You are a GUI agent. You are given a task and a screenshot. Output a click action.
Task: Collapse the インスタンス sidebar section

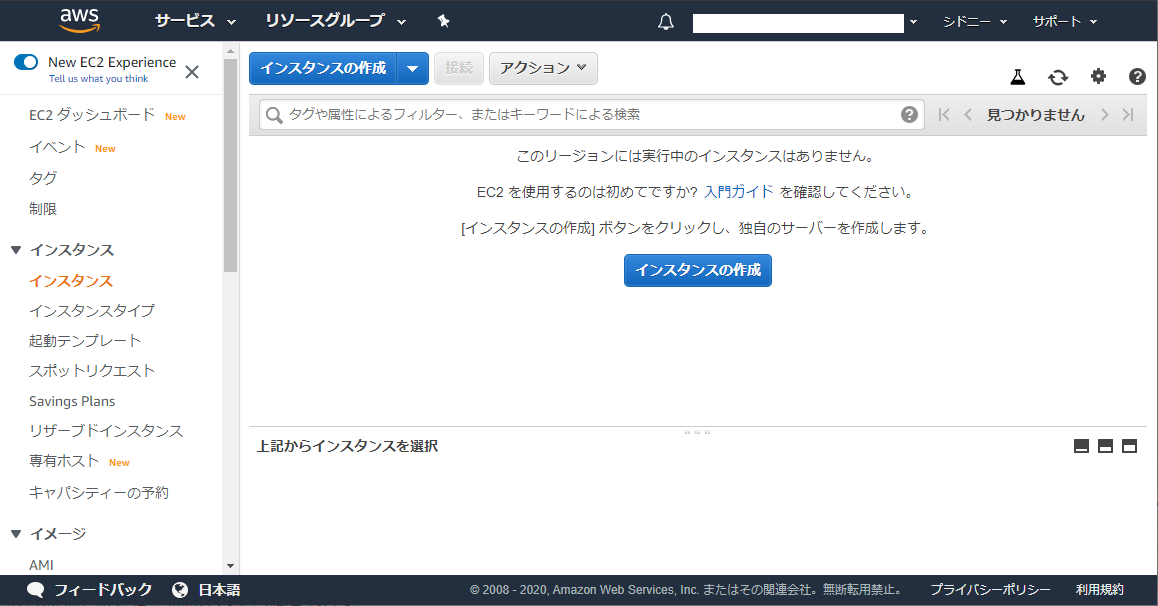click(x=16, y=250)
